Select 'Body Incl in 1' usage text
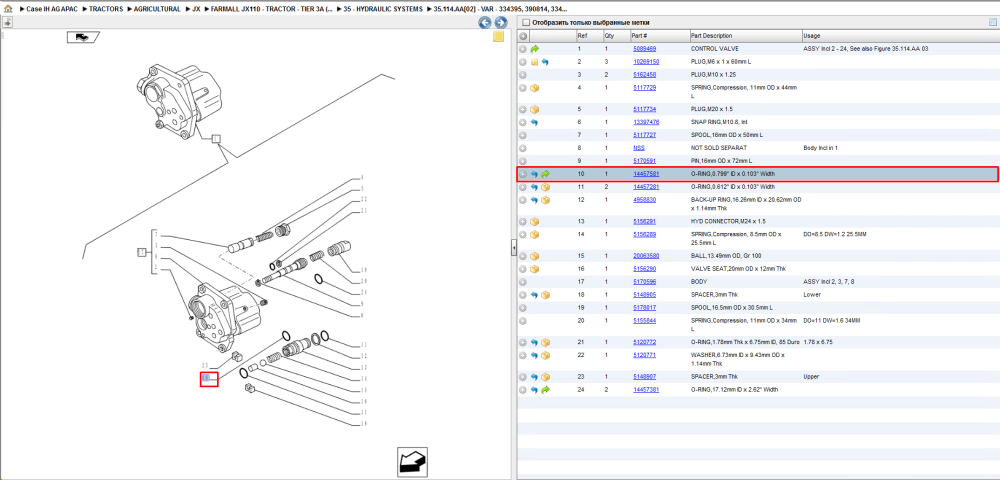Screen dimensions: 1000x480 (x=821, y=147)
